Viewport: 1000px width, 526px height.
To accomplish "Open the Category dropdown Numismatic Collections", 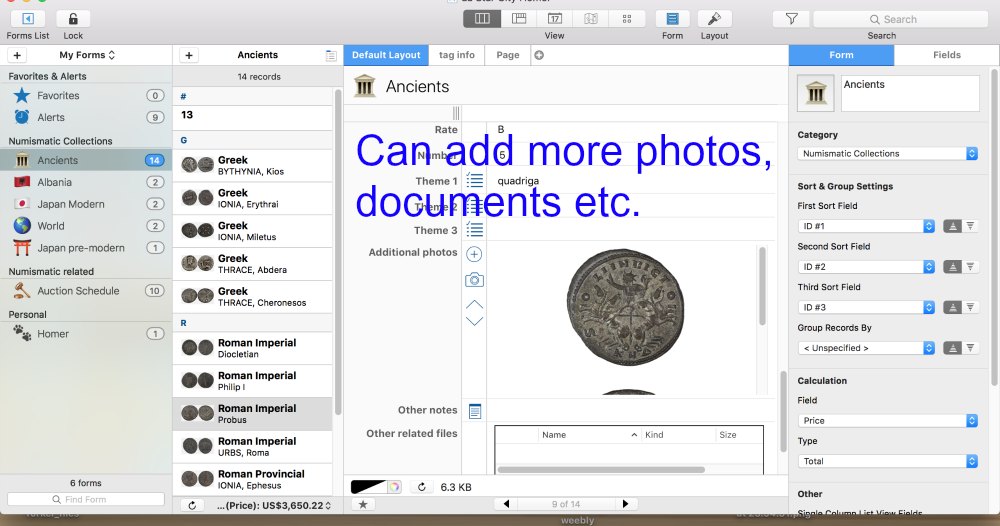I will pos(888,154).
